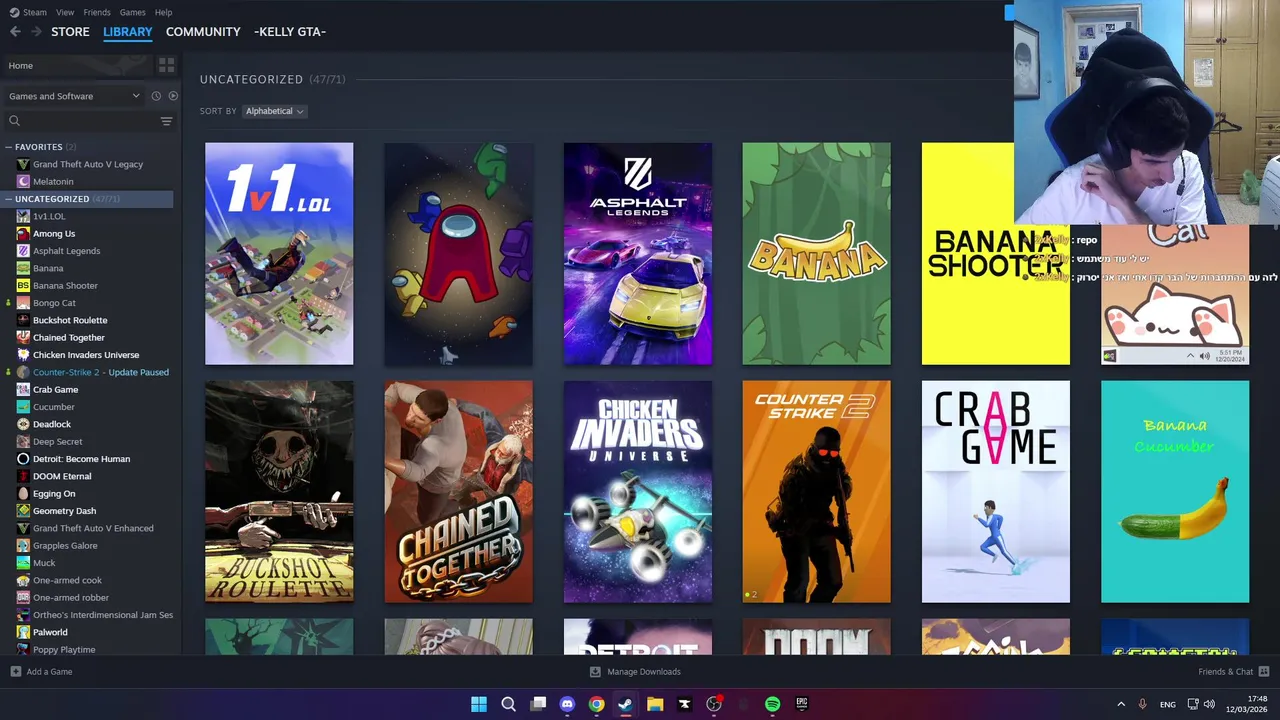The width and height of the screenshot is (1280, 720).
Task: Open Friends & Chat icon
Action: click(x=1264, y=672)
